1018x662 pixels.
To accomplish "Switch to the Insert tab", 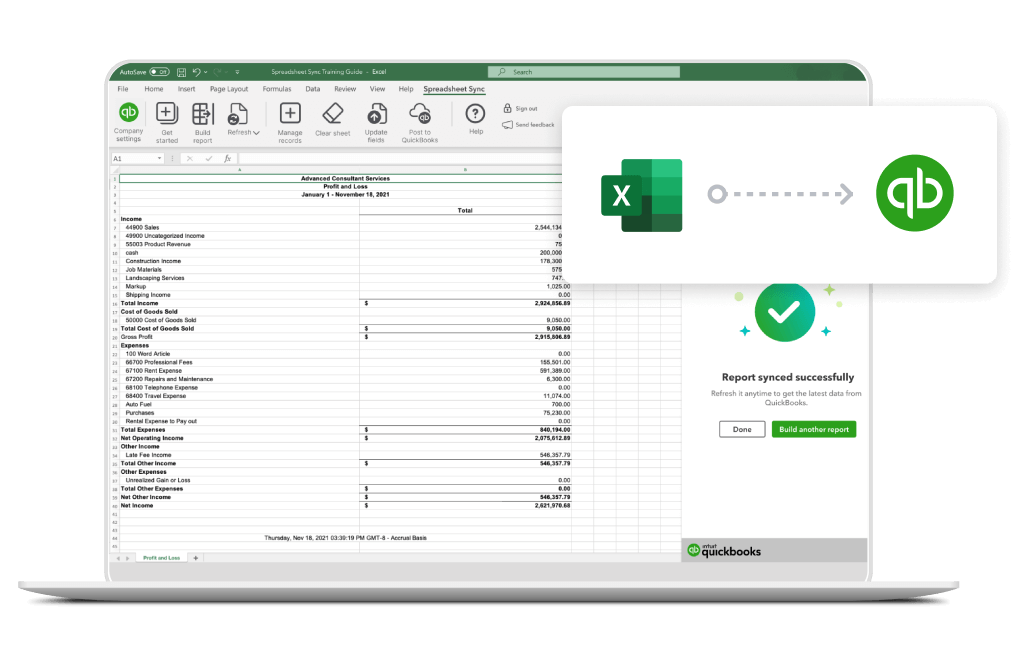I will tap(186, 89).
